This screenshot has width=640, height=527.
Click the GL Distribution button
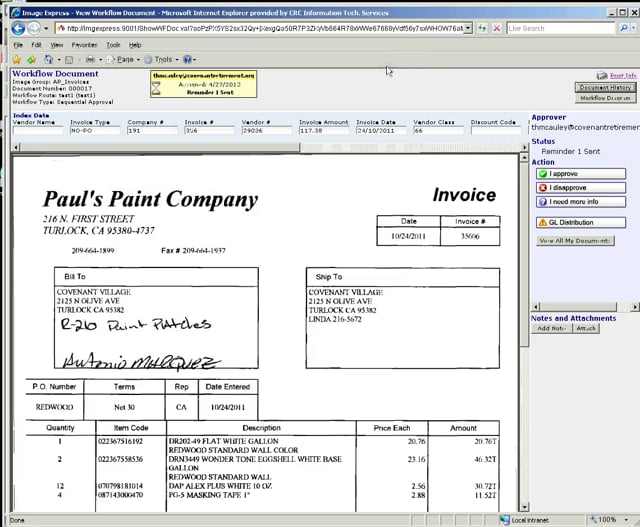click(x=580, y=222)
